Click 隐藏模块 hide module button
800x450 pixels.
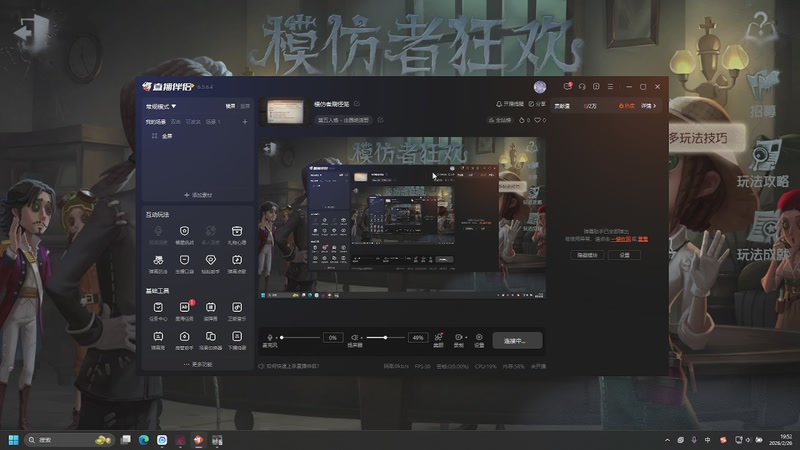(x=587, y=255)
